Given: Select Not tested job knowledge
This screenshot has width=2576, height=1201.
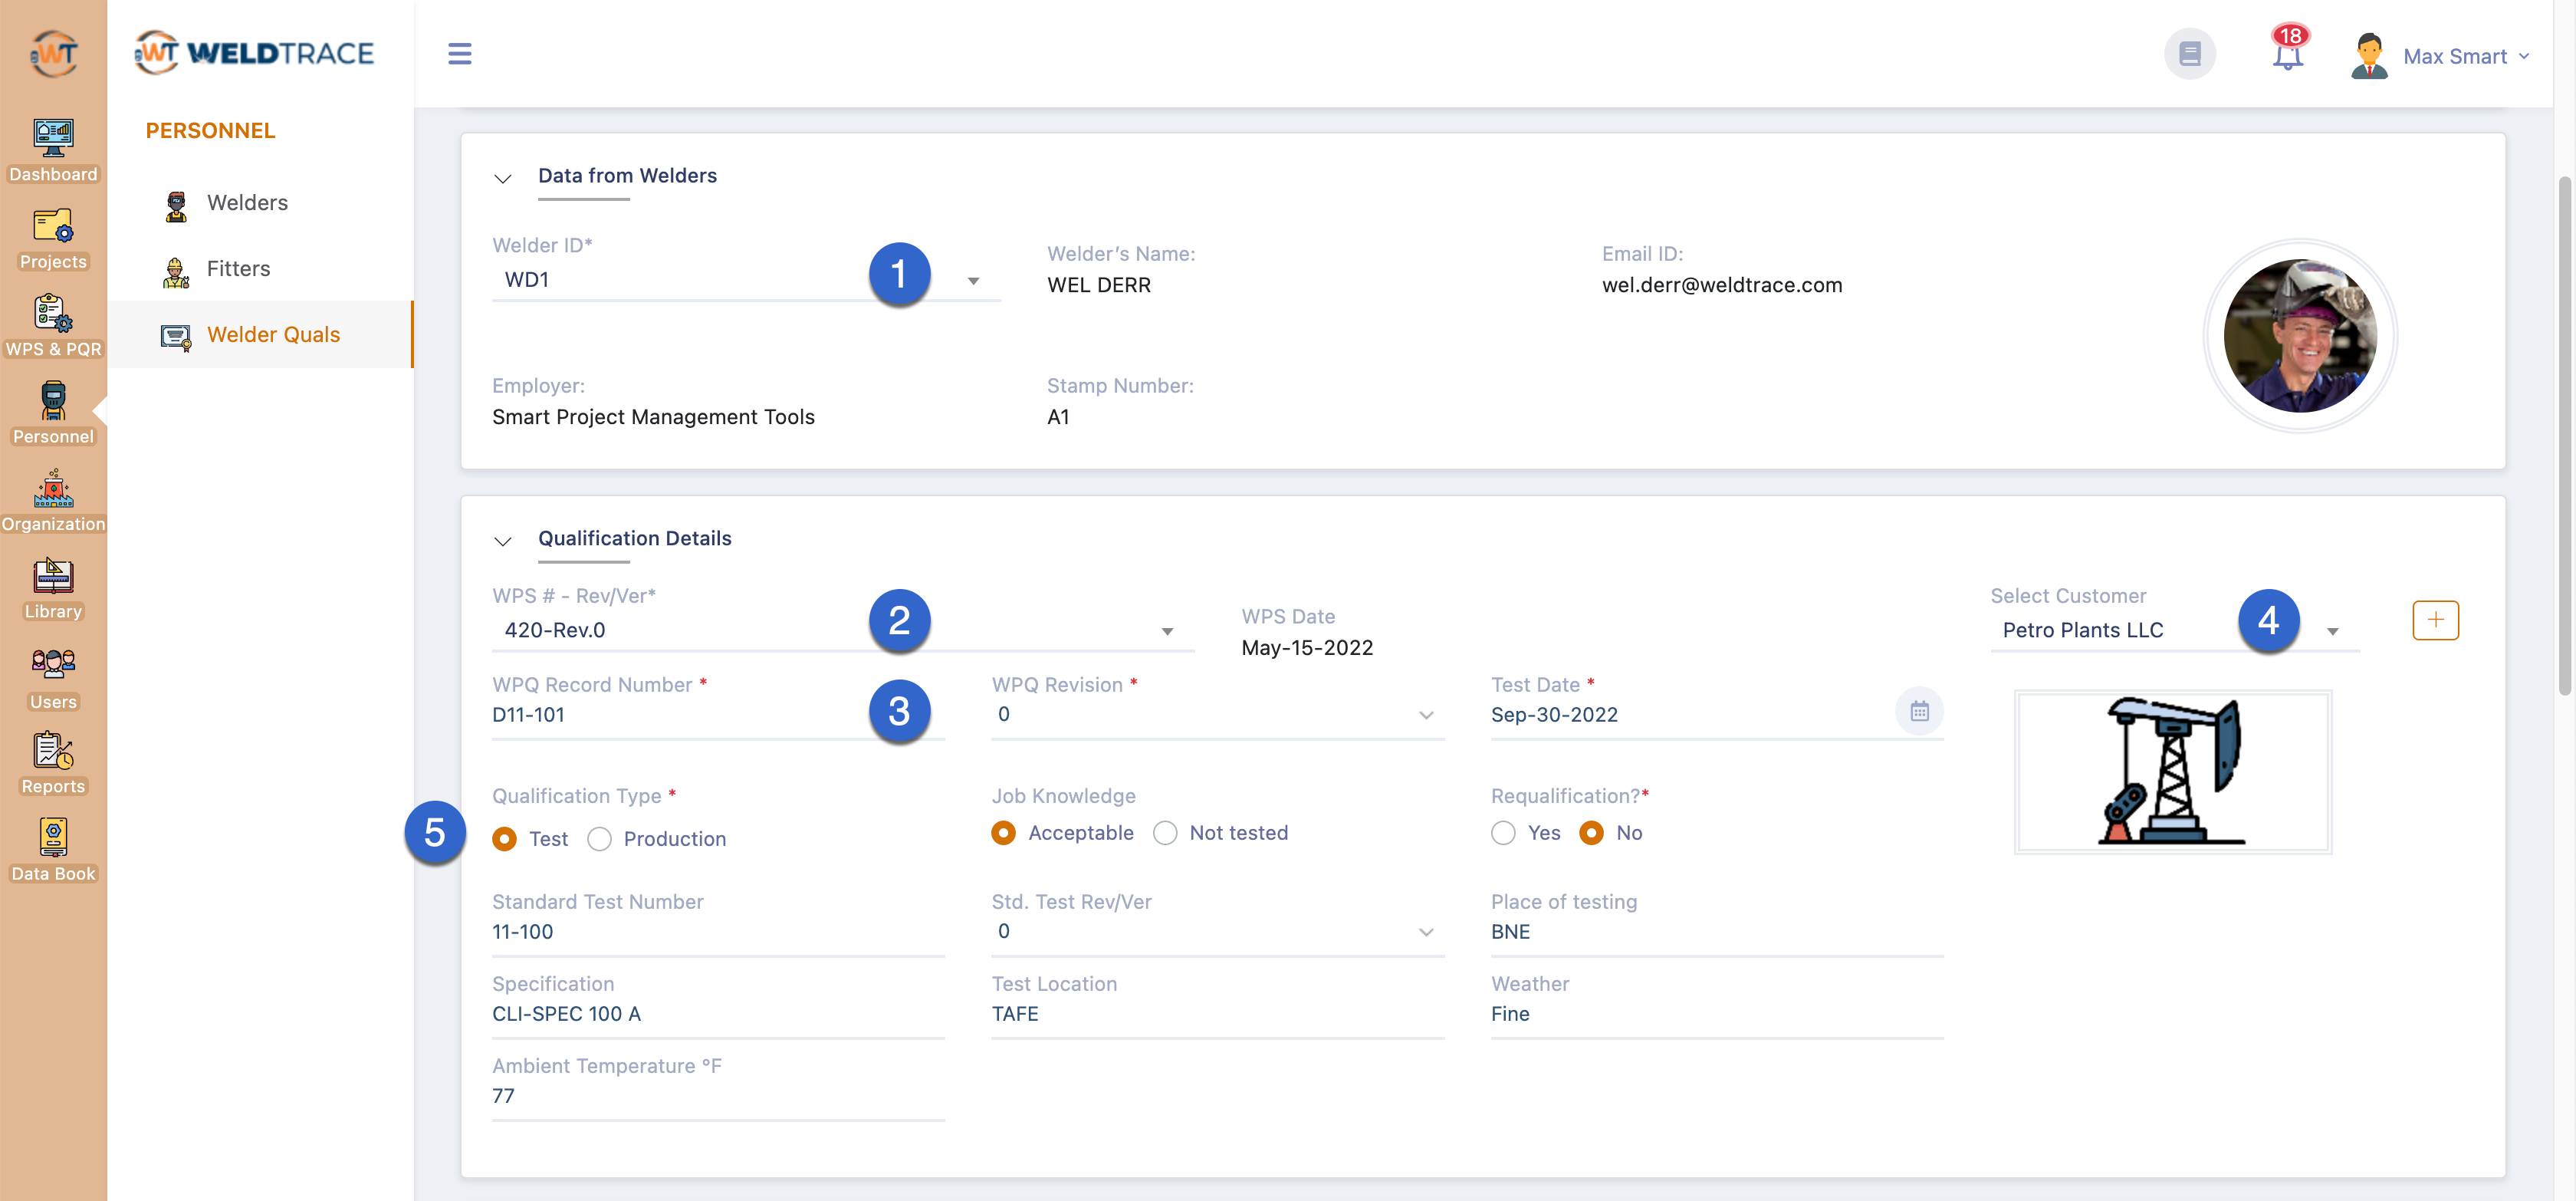Looking at the screenshot, I should click(x=1164, y=833).
